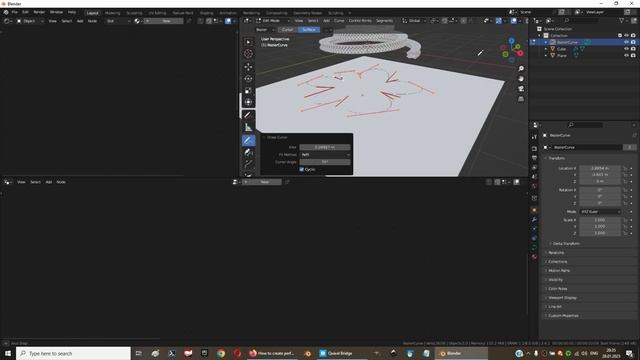Click the New material button in node editor
The height and width of the screenshot is (360, 640).
click(164, 21)
